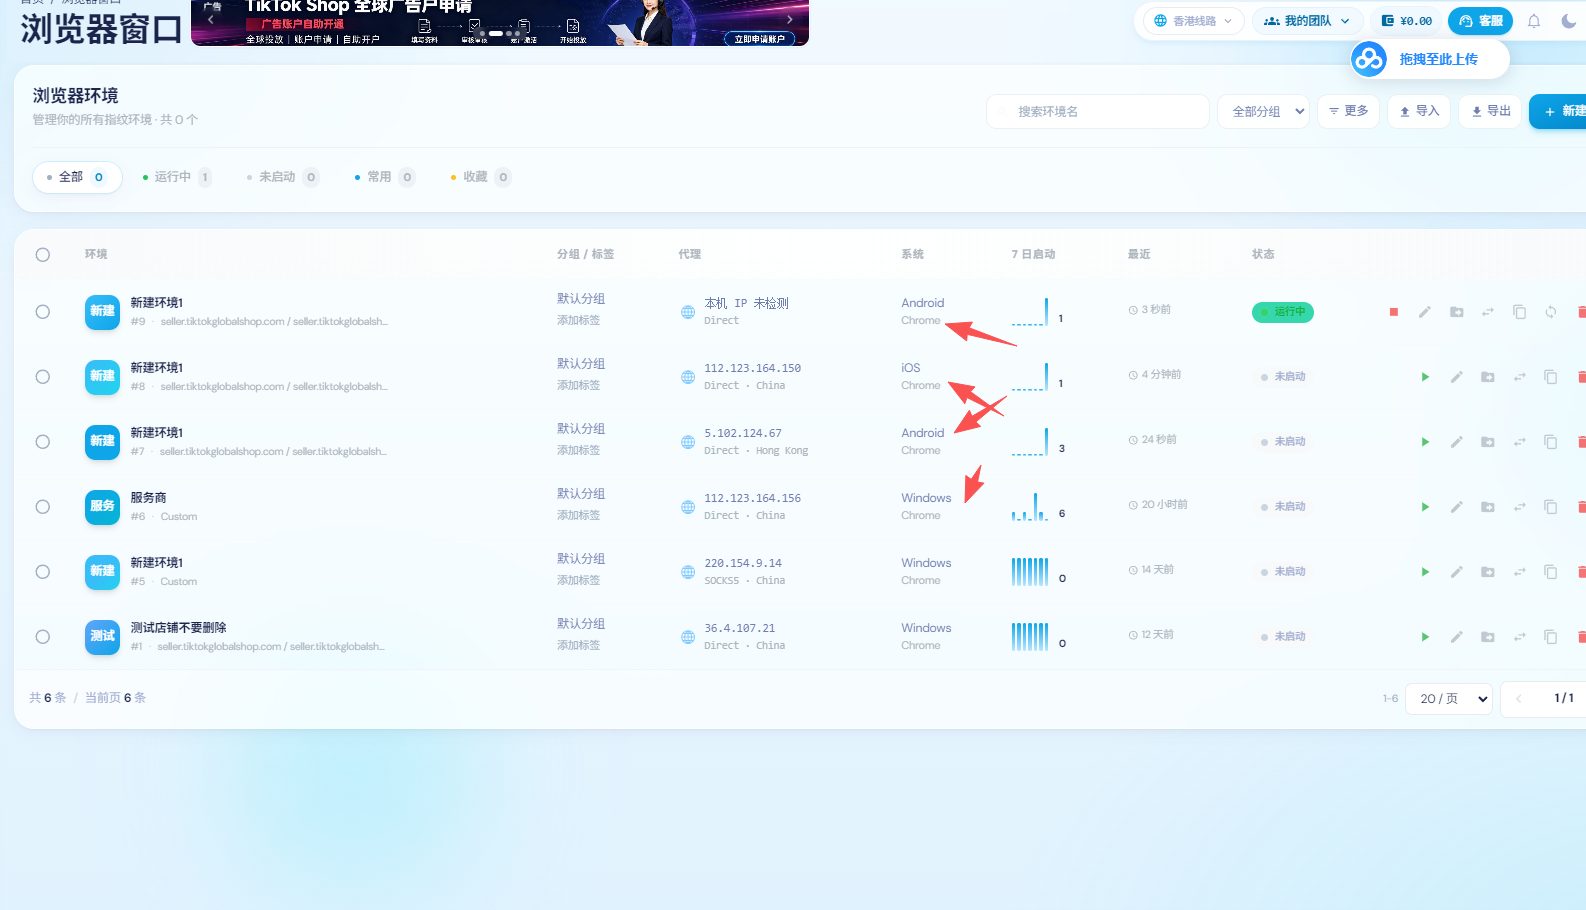The image size is (1586, 910).
Task: Click the folder move icon for #5
Action: point(1488,572)
